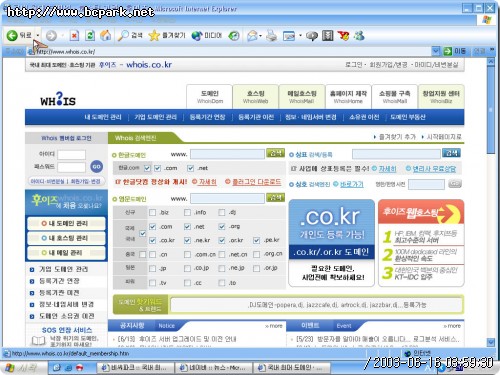This screenshot has height=375, width=500.
Task: Click the 패스워드 password field
Action: 71,167
